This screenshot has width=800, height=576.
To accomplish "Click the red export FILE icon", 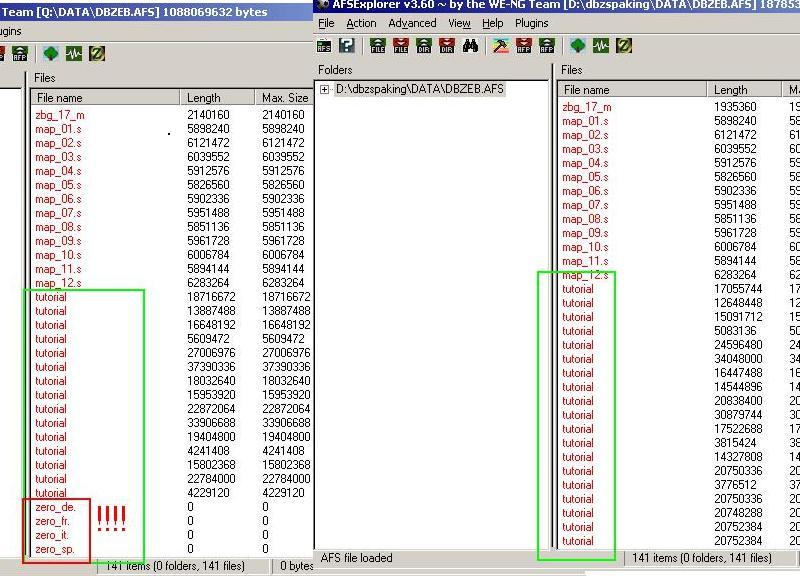I will [401, 46].
